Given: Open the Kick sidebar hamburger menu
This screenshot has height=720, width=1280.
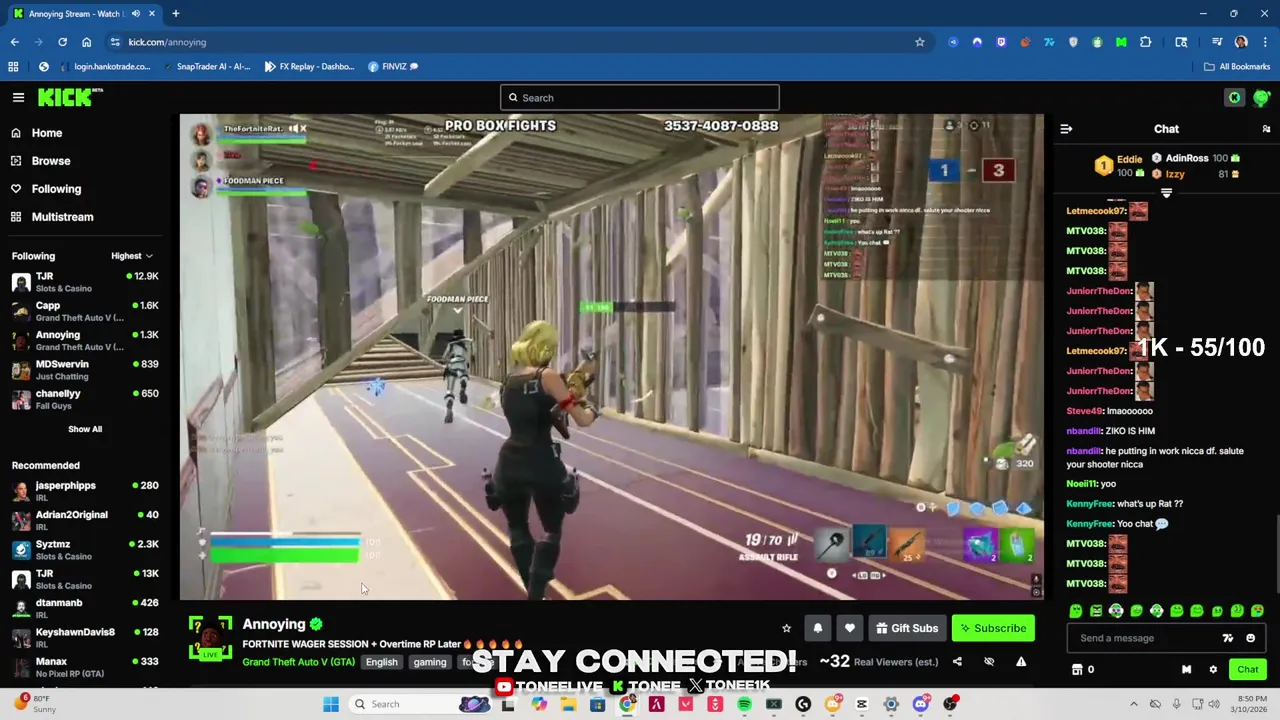Looking at the screenshot, I should tap(18, 97).
